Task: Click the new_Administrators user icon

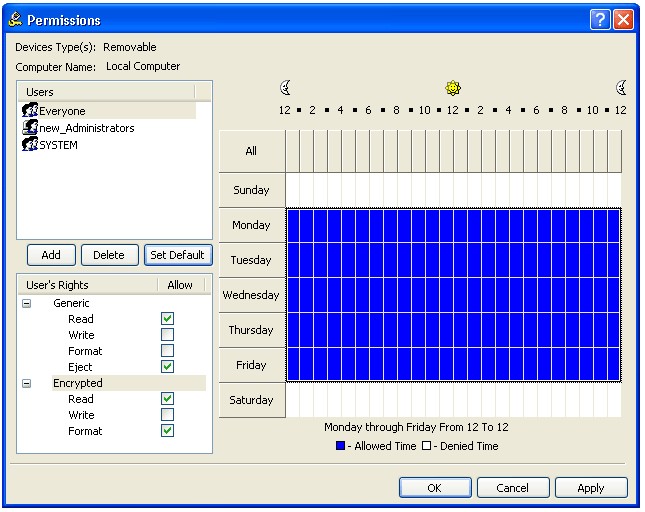Action: click(30, 127)
